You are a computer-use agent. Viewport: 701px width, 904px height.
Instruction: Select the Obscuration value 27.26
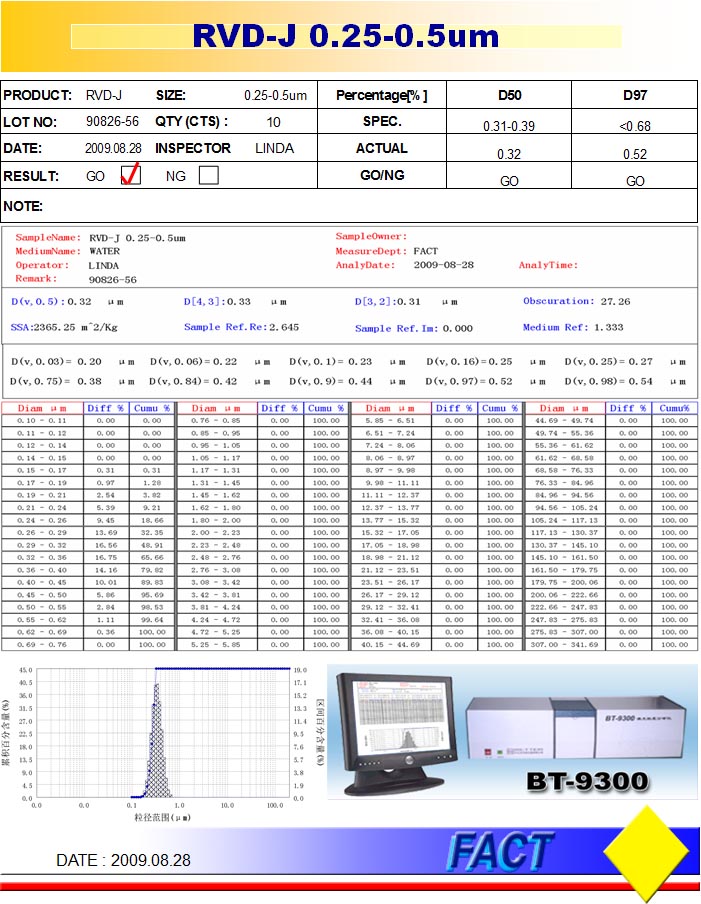(x=615, y=301)
